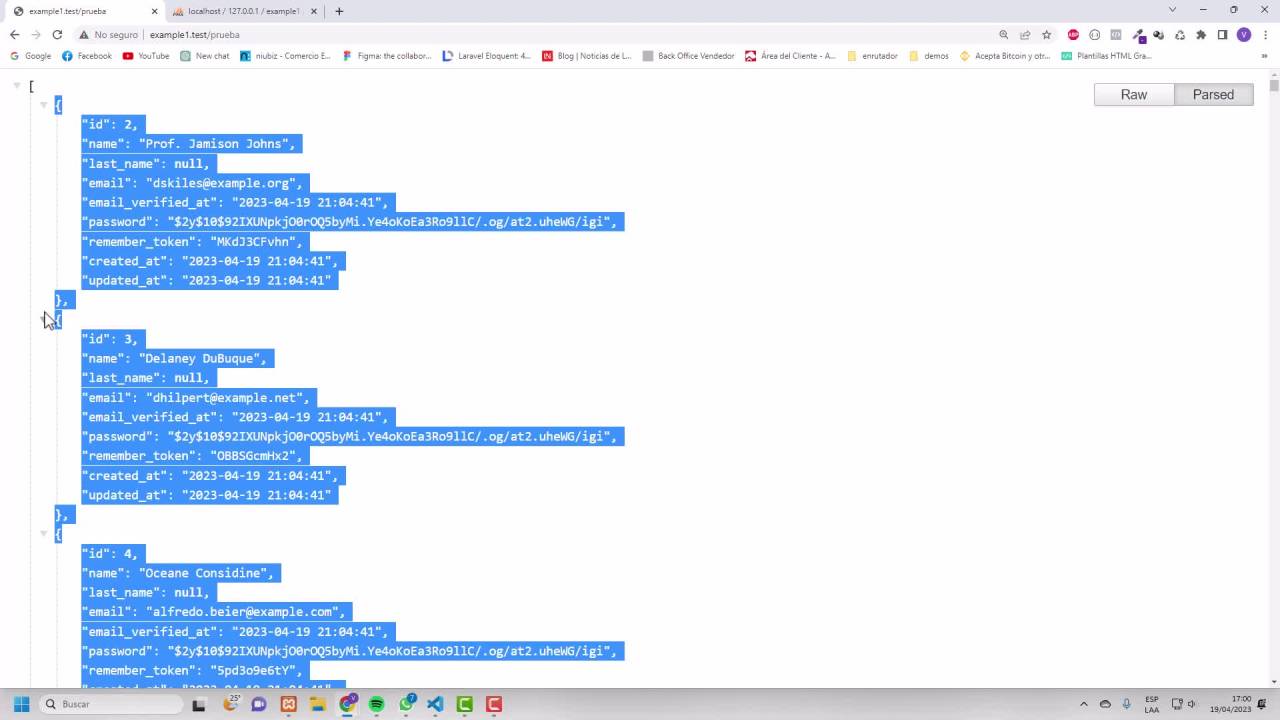Open WhatsApp from the taskbar
This screenshot has width=1280, height=720.
(406, 704)
